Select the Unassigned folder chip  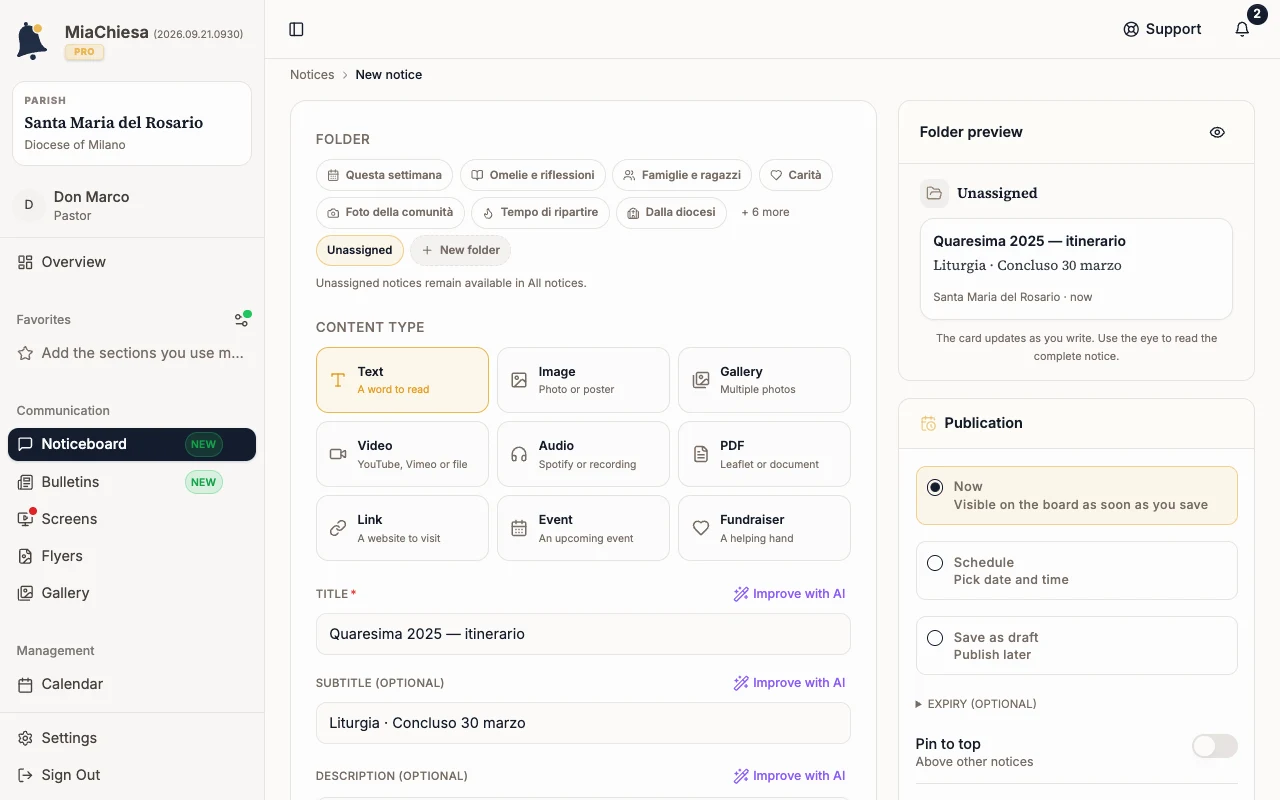tap(360, 250)
